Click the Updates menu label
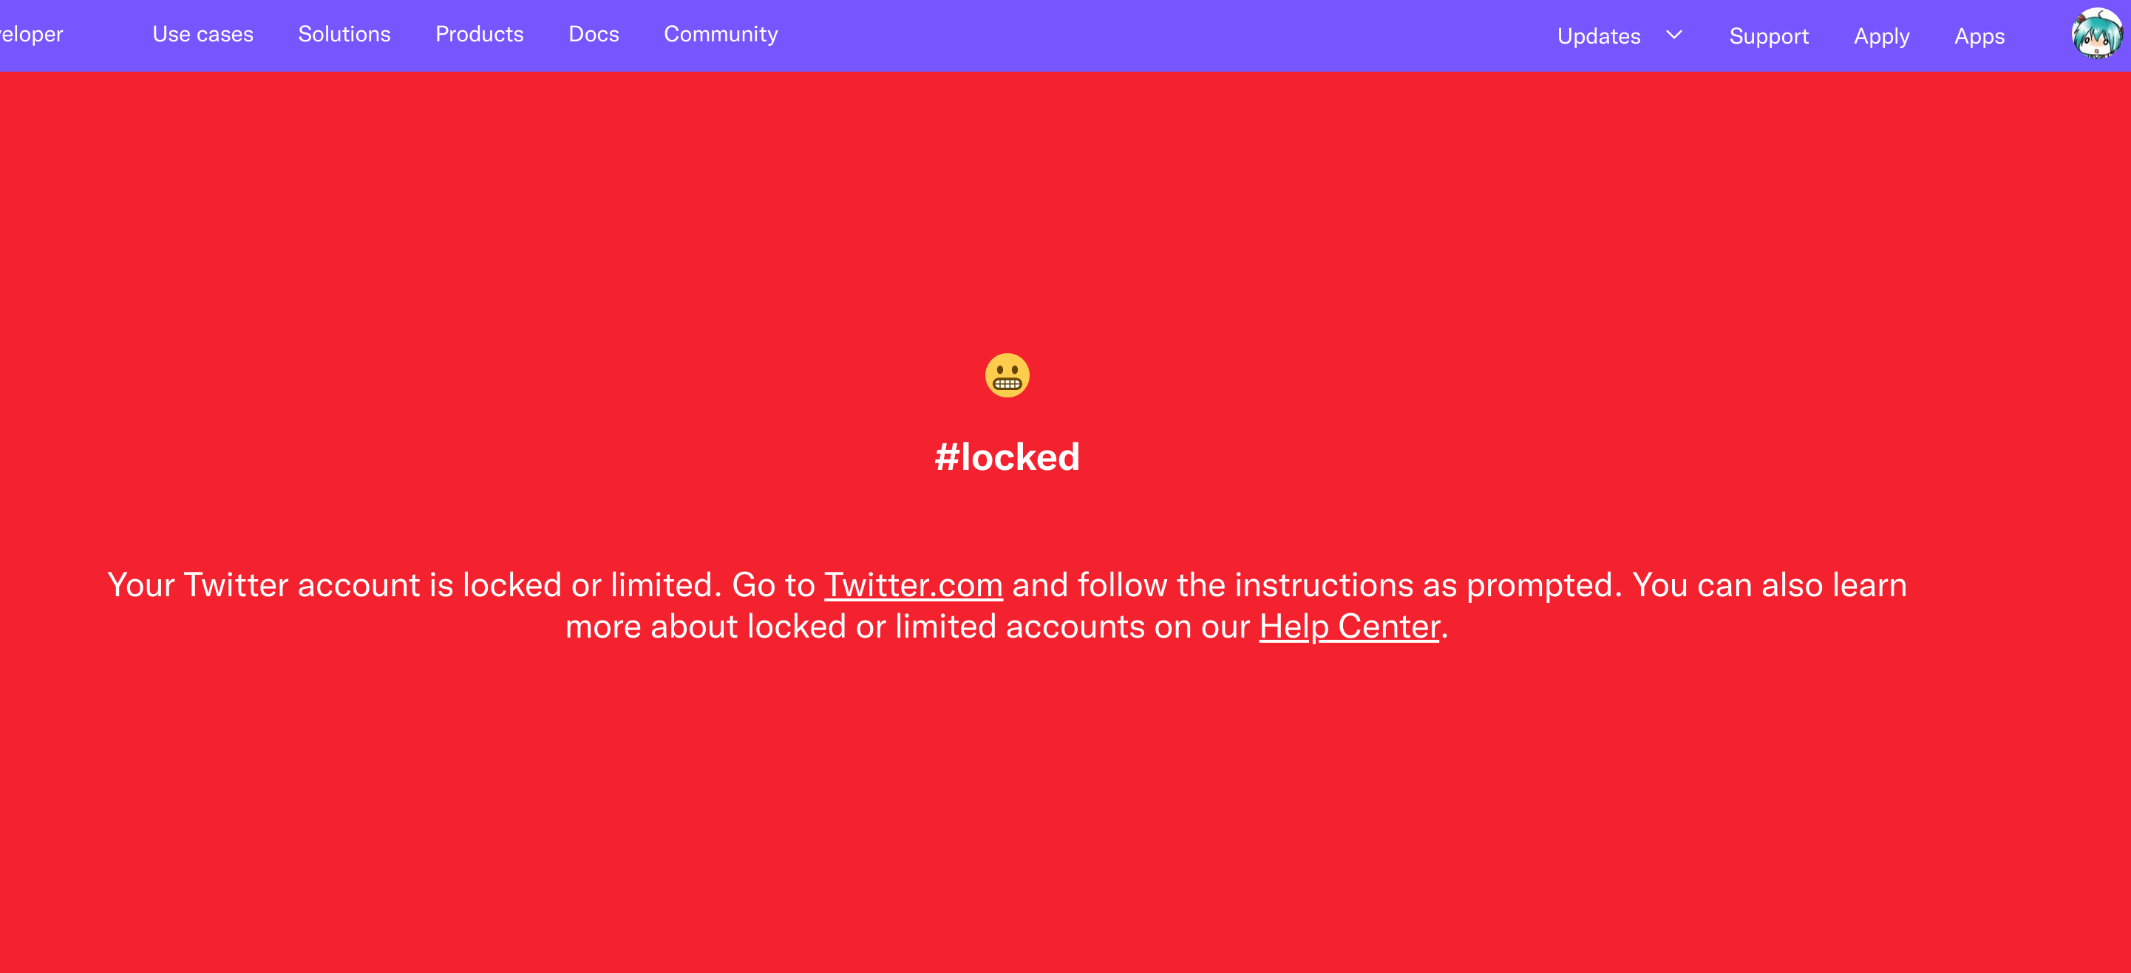This screenshot has height=973, width=2131. pos(1598,36)
